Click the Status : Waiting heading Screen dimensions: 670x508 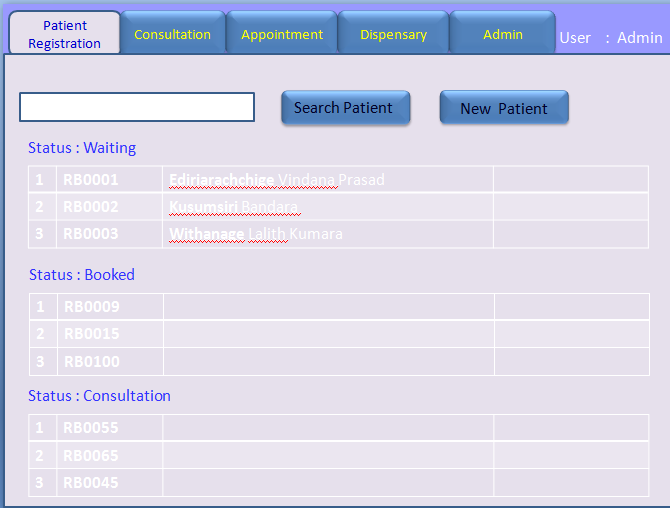tap(82, 148)
